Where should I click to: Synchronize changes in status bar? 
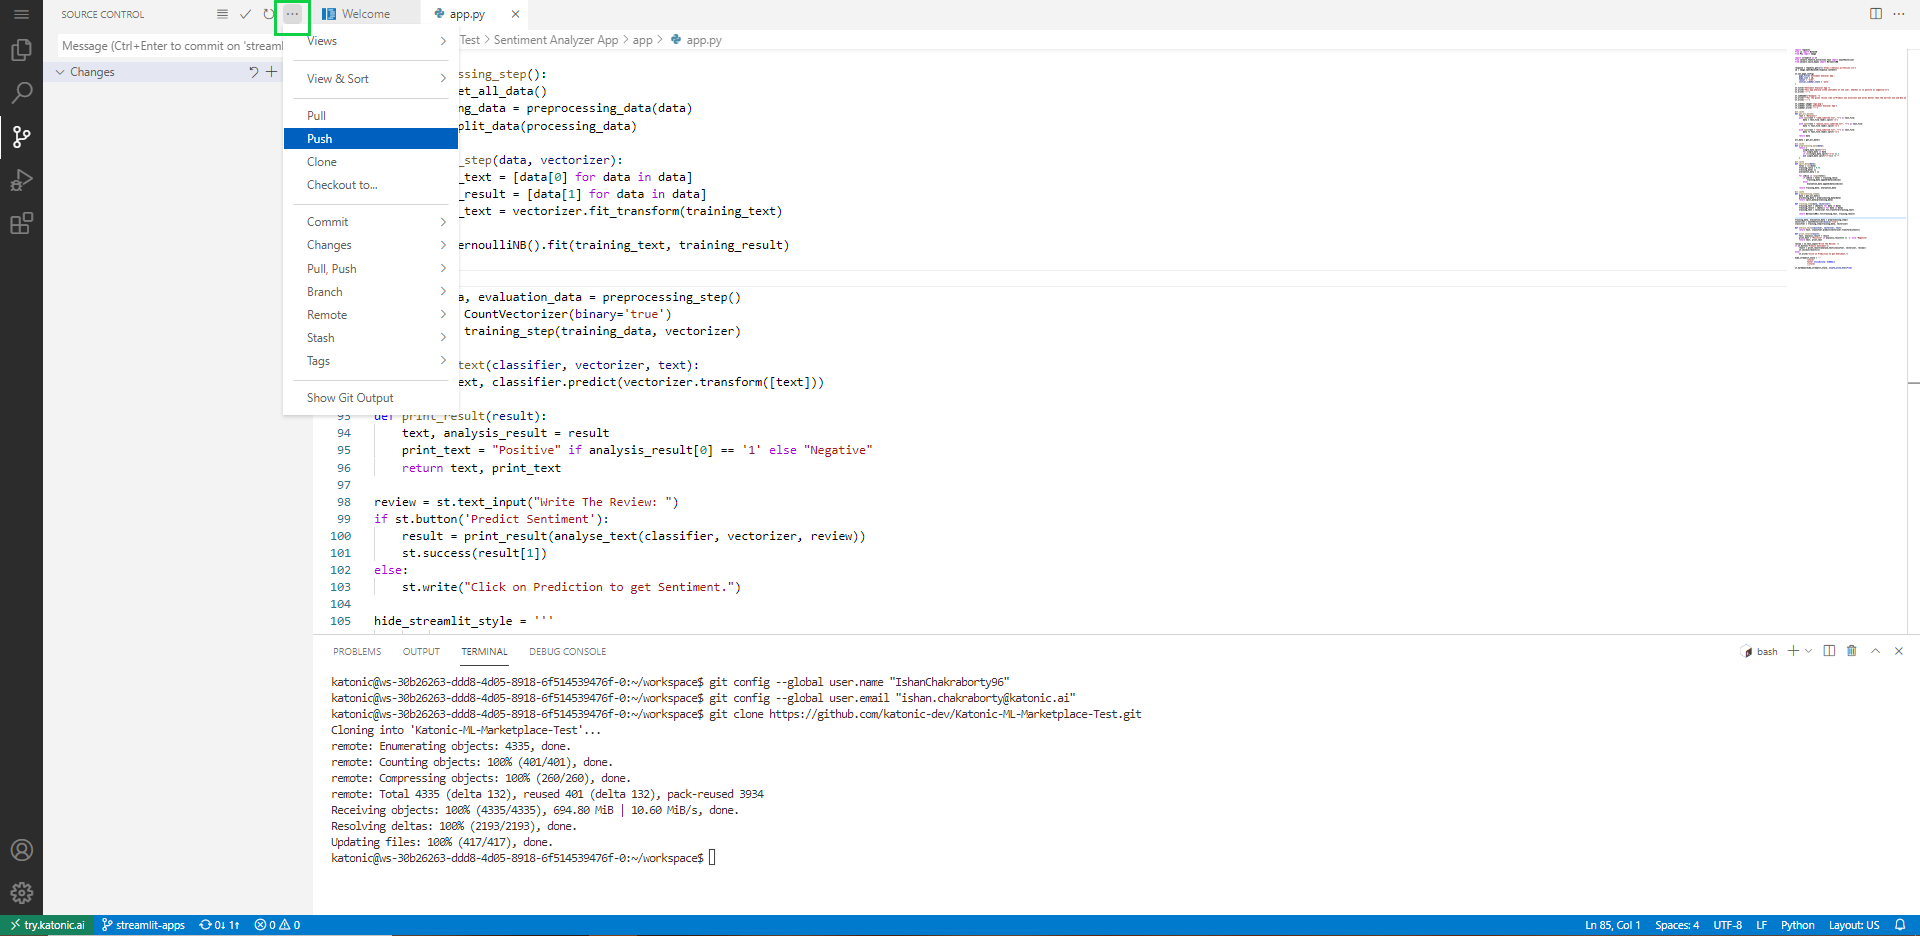pos(220,925)
